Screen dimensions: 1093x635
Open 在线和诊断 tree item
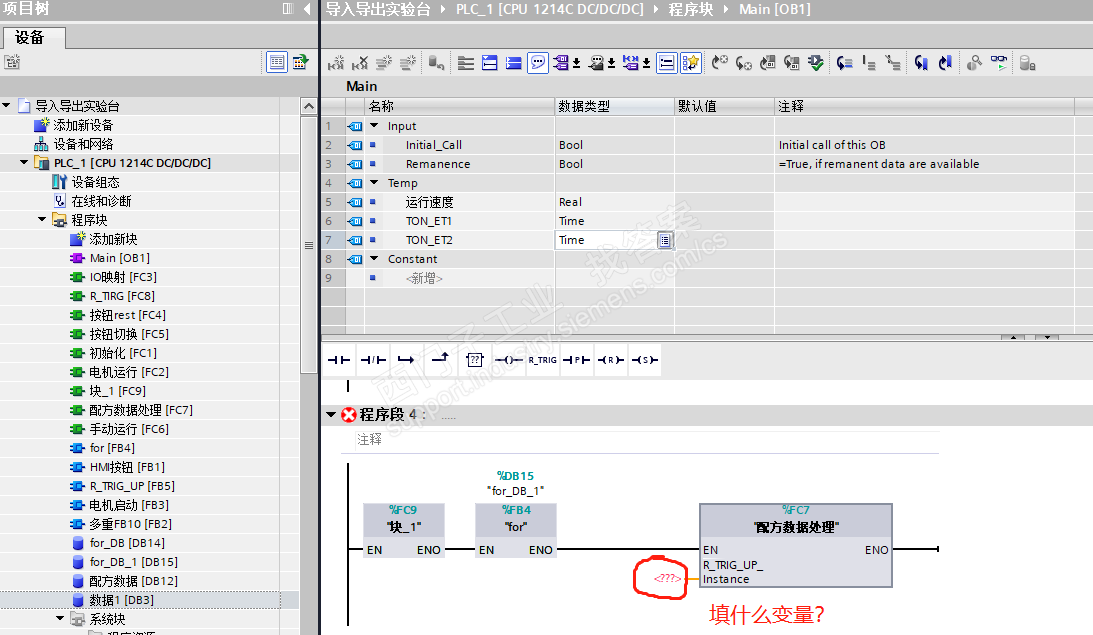(101, 201)
